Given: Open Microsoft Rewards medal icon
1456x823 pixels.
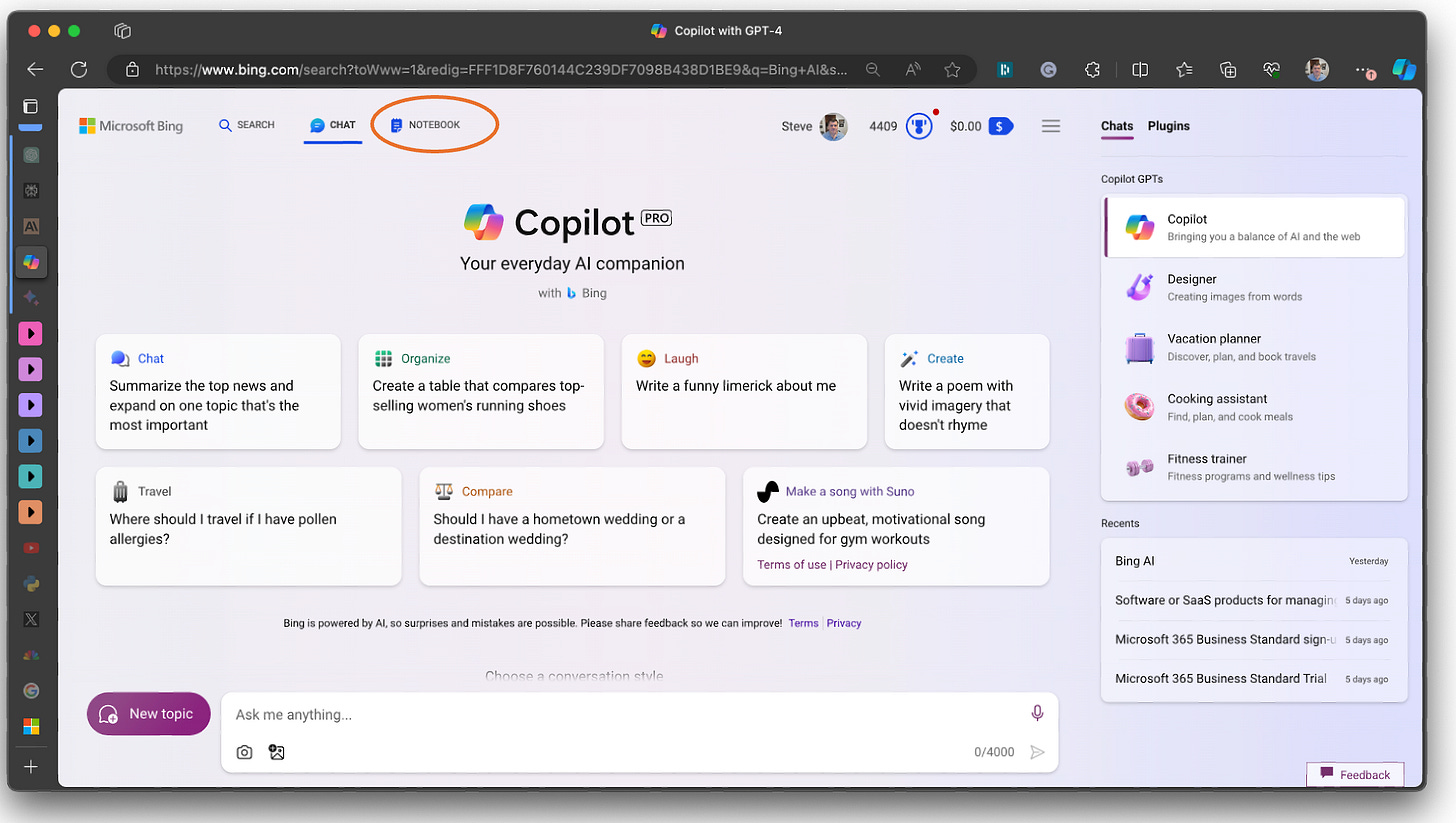Looking at the screenshot, I should (x=919, y=127).
